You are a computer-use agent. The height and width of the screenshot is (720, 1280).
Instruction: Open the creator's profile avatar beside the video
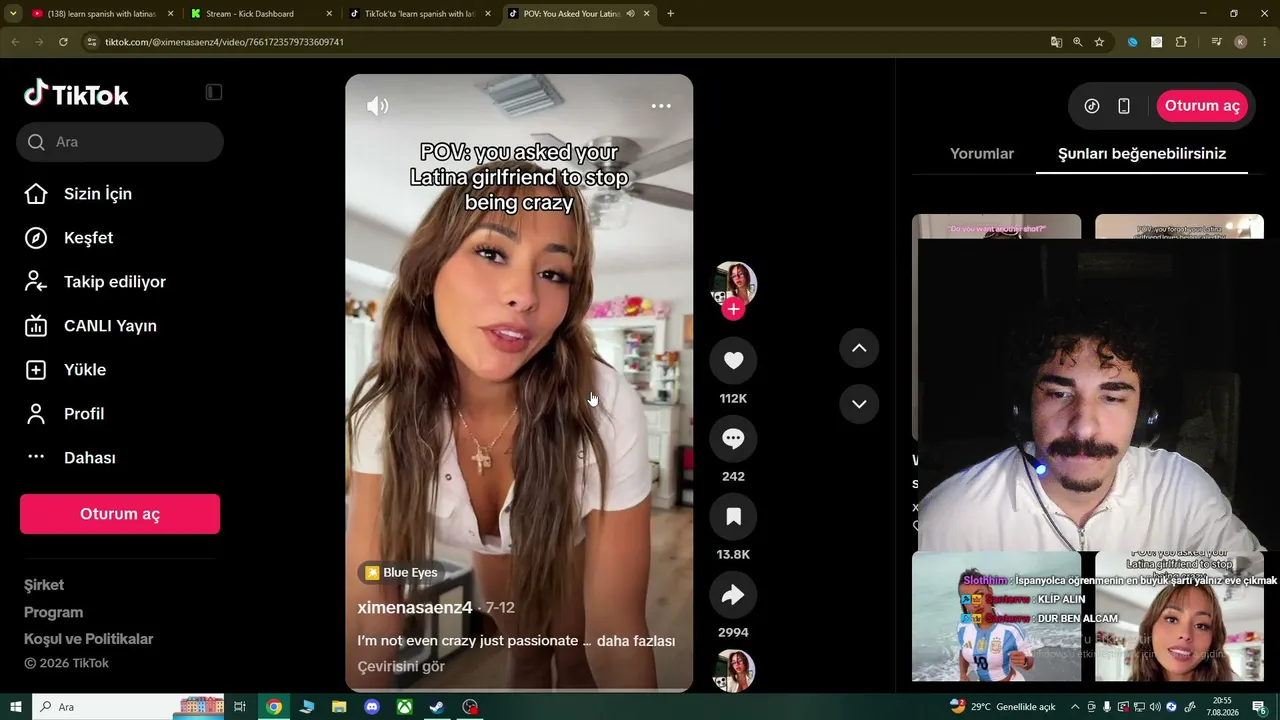point(733,284)
